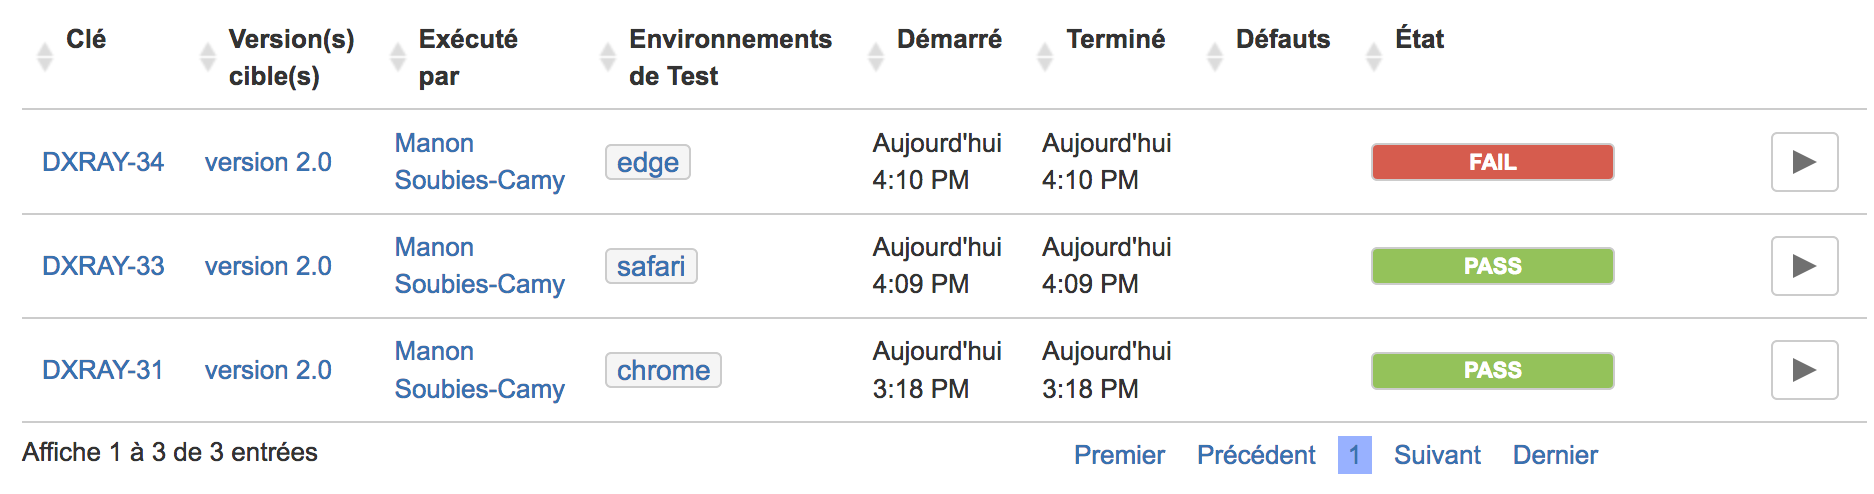Click the red FAIL status bar
Viewport: 1874px width, 494px height.
coord(1492,162)
